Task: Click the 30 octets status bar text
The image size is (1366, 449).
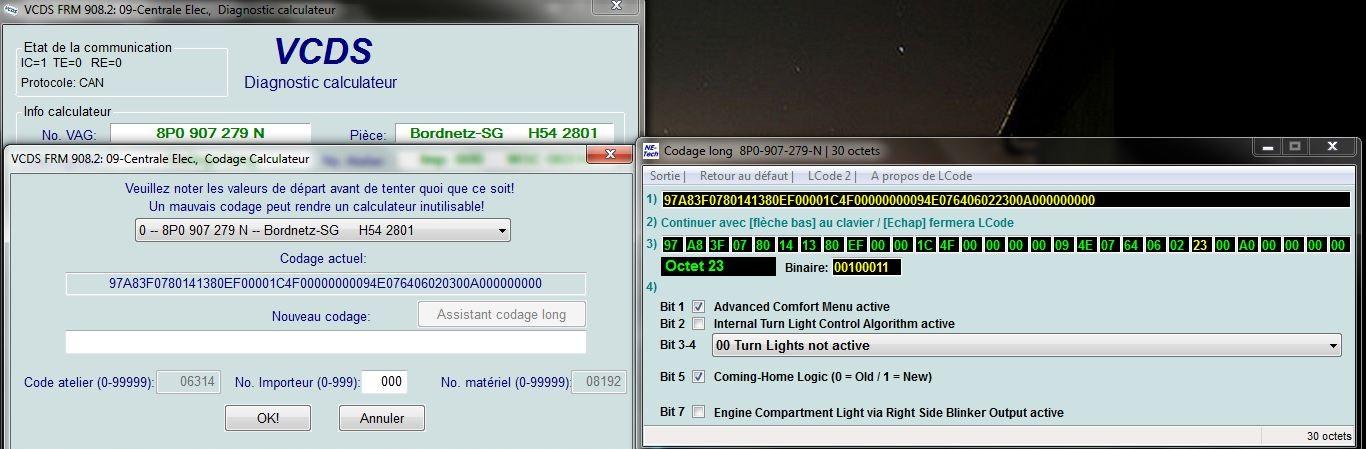Action: click(1328, 436)
